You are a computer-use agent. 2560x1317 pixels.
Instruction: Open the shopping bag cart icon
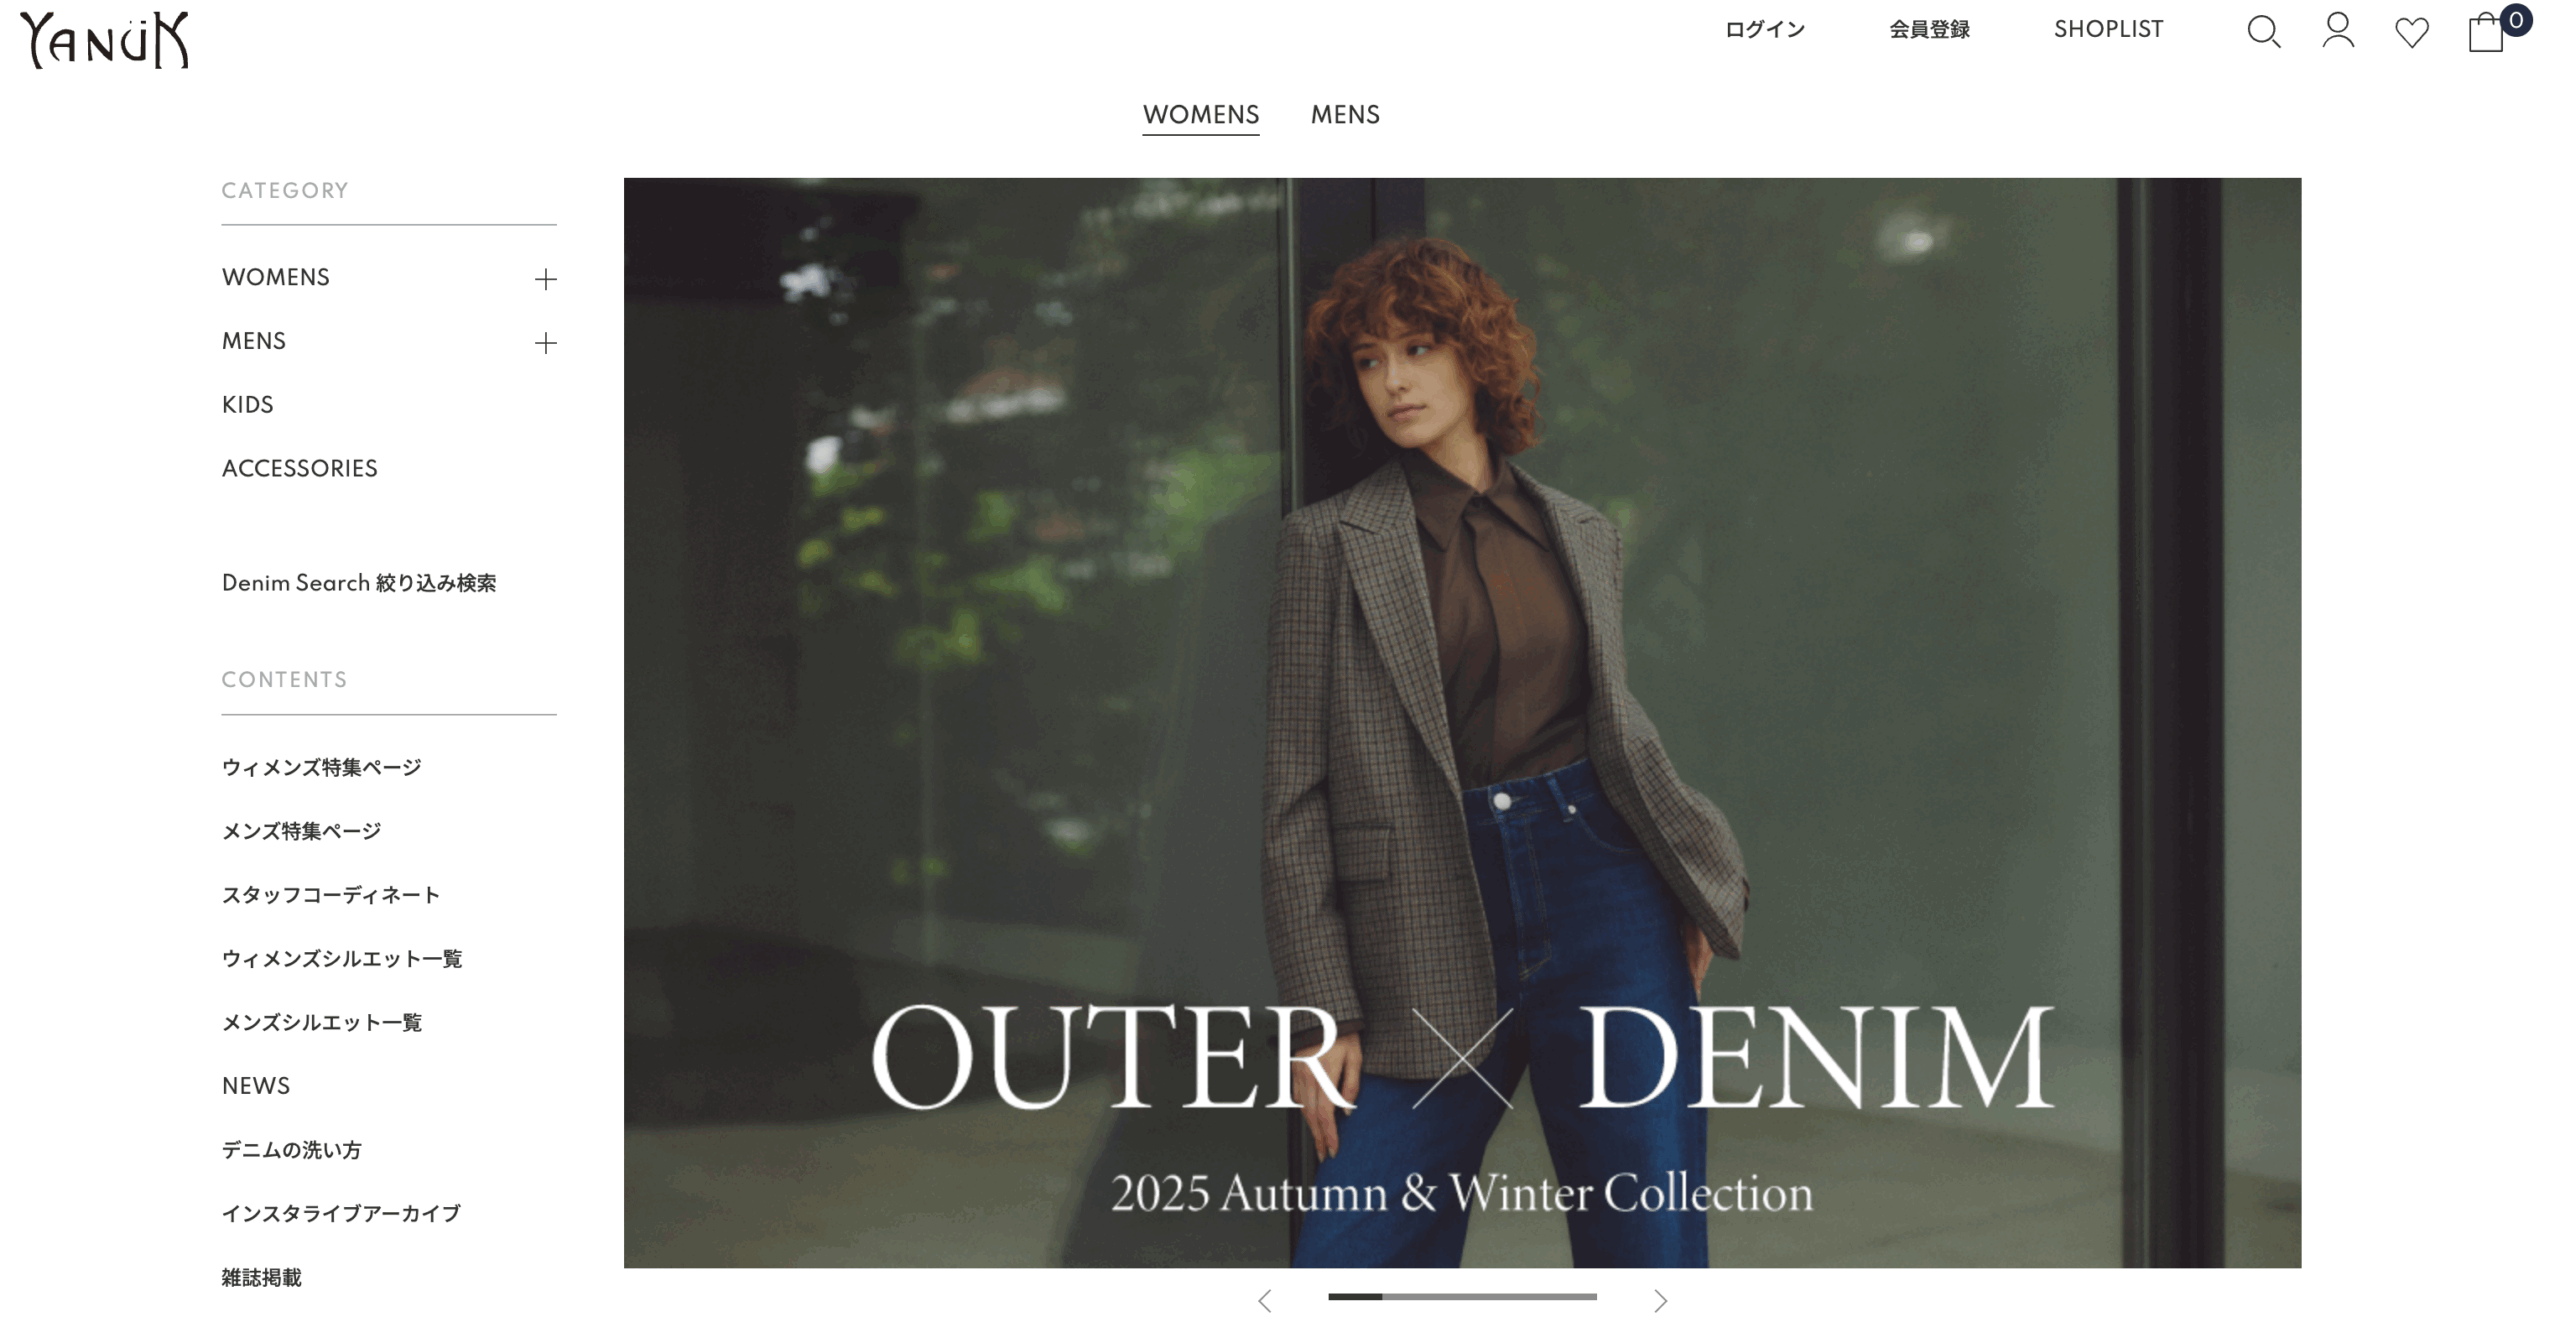point(2486,31)
